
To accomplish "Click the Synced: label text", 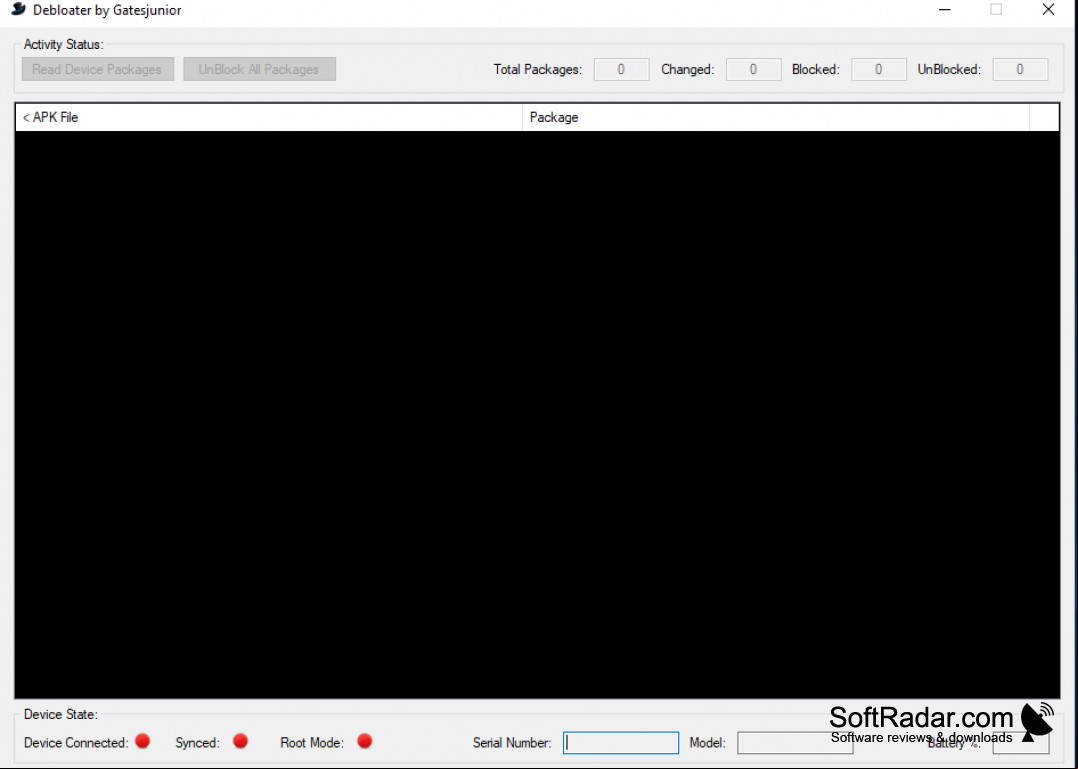I will (197, 743).
